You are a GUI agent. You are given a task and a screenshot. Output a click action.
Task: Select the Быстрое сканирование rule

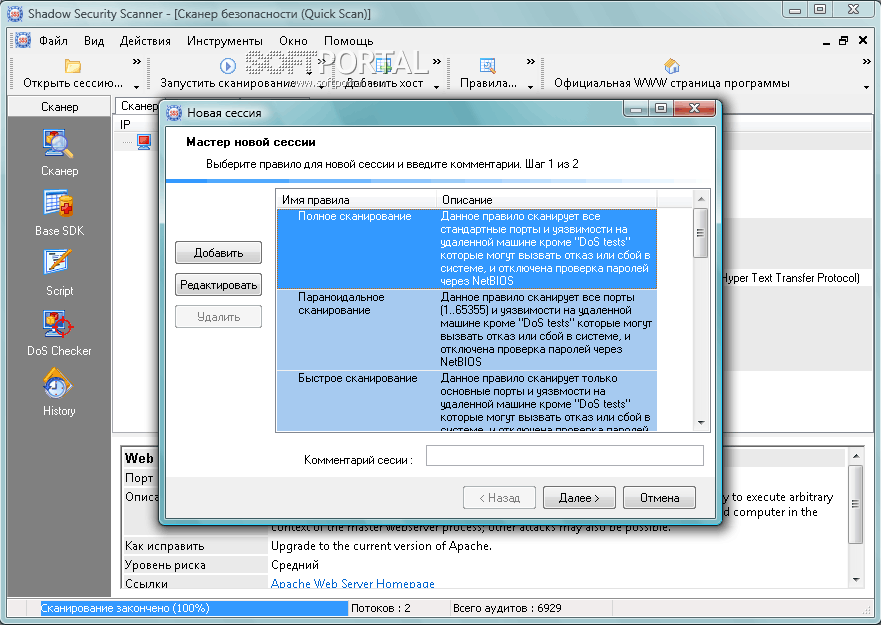[466, 401]
